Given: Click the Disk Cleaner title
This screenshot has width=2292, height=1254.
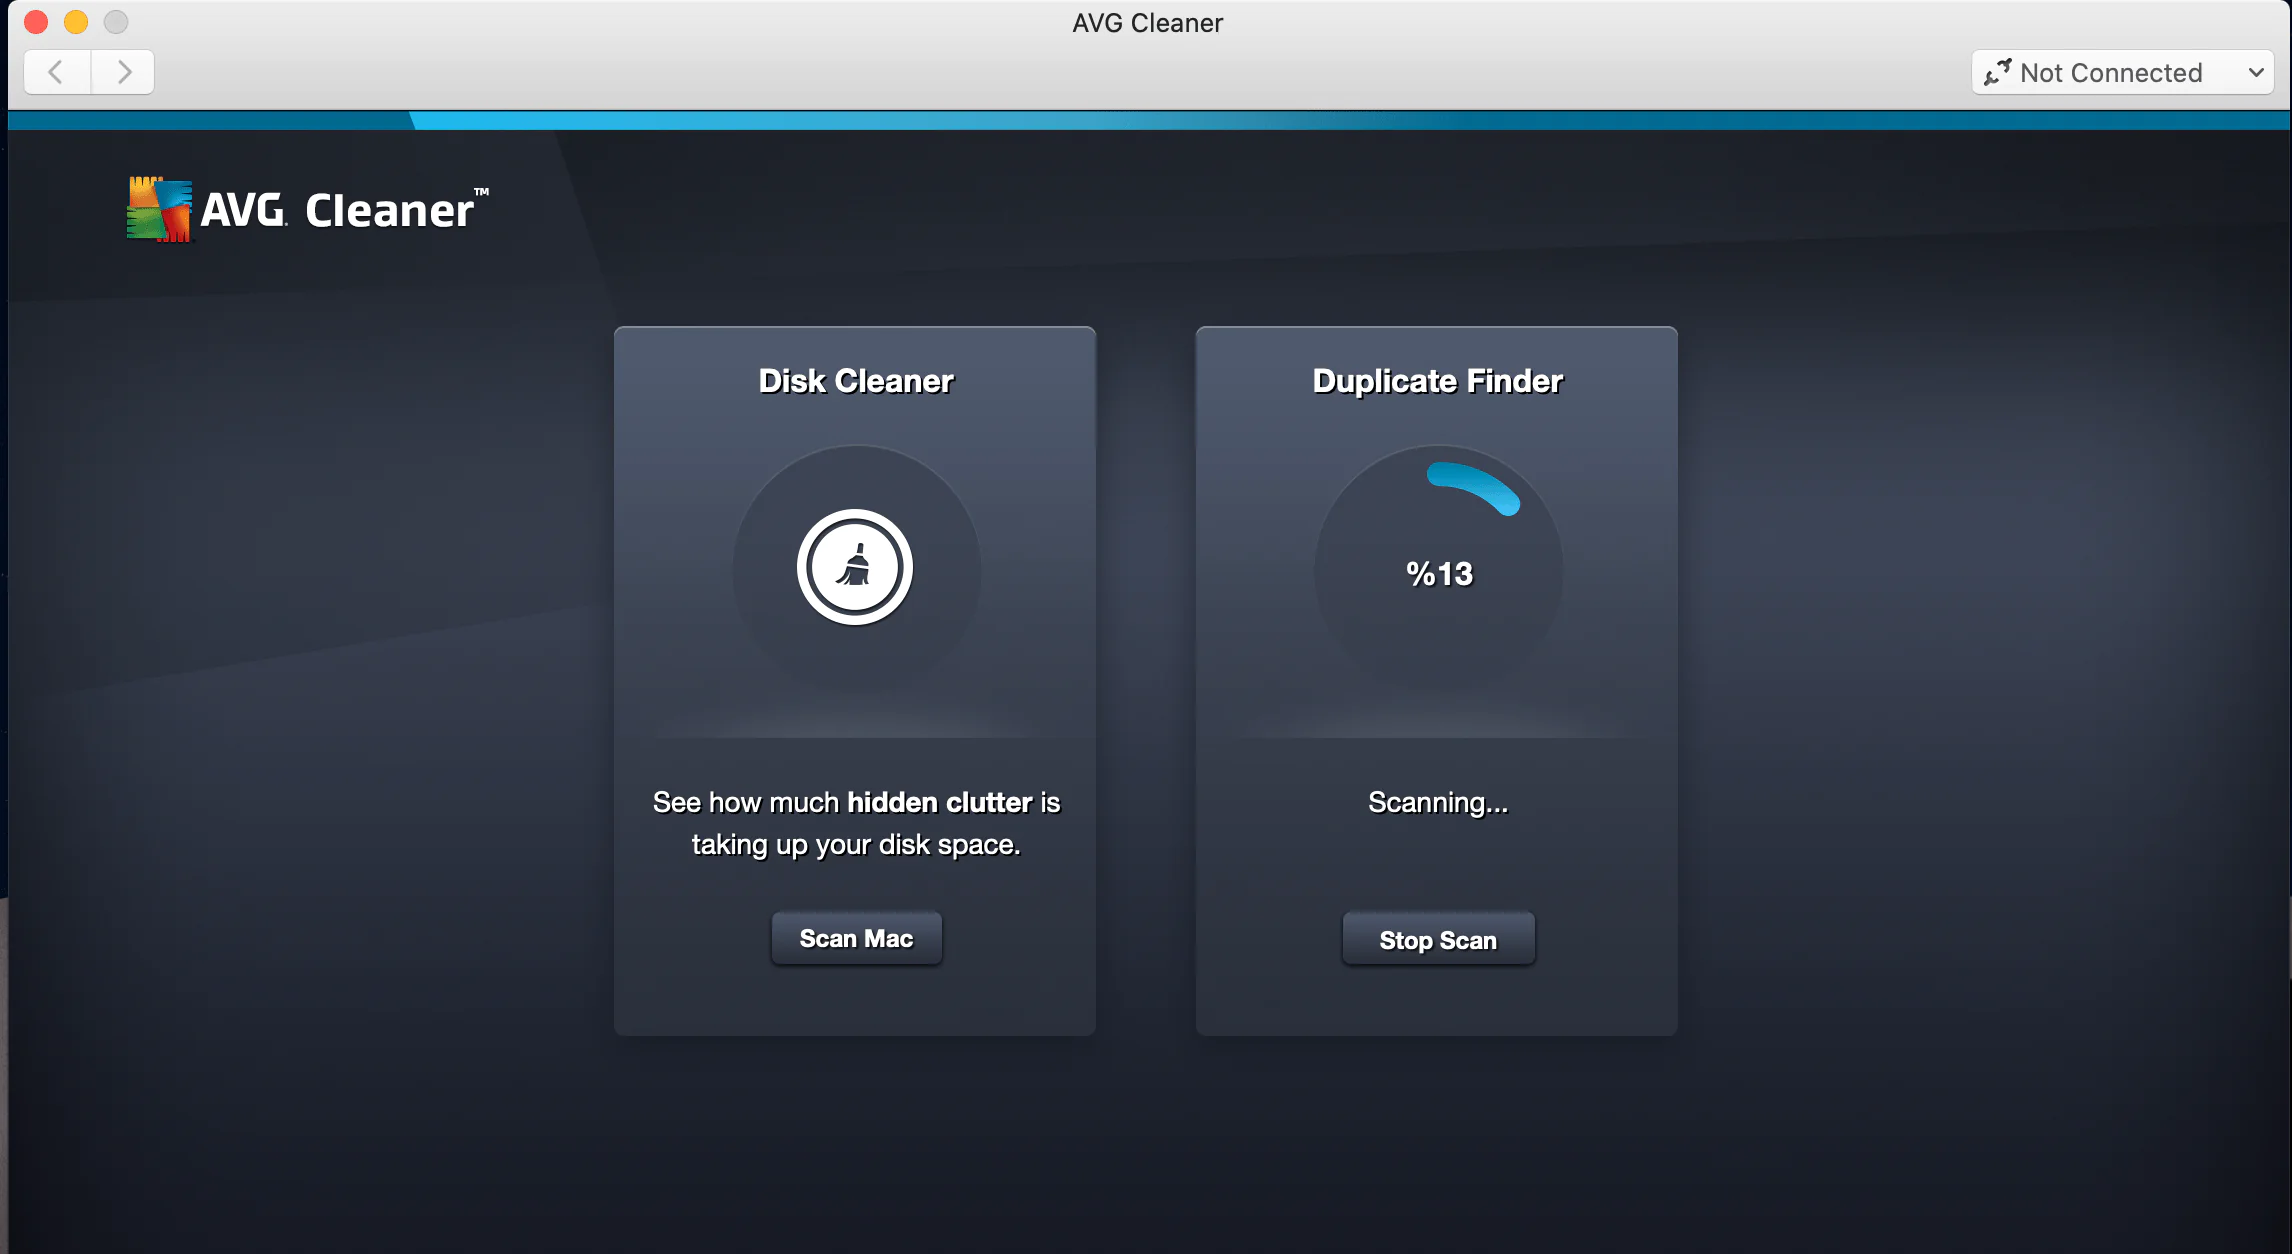Looking at the screenshot, I should coord(856,381).
